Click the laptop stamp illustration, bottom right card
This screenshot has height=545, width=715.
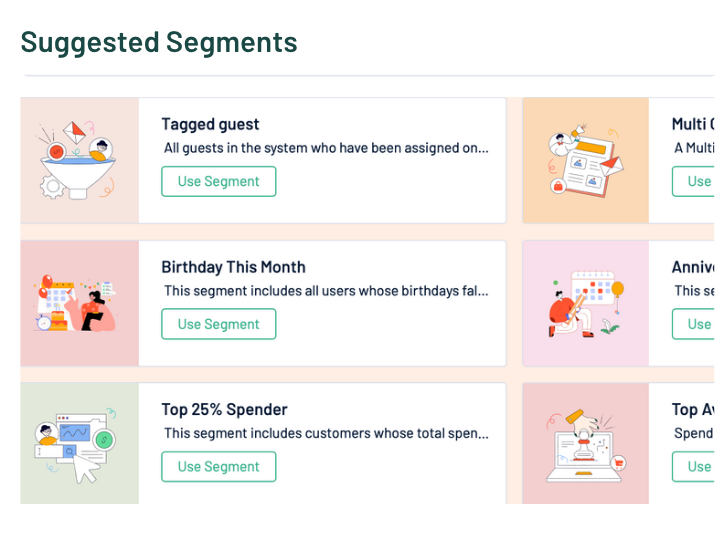pos(585,444)
